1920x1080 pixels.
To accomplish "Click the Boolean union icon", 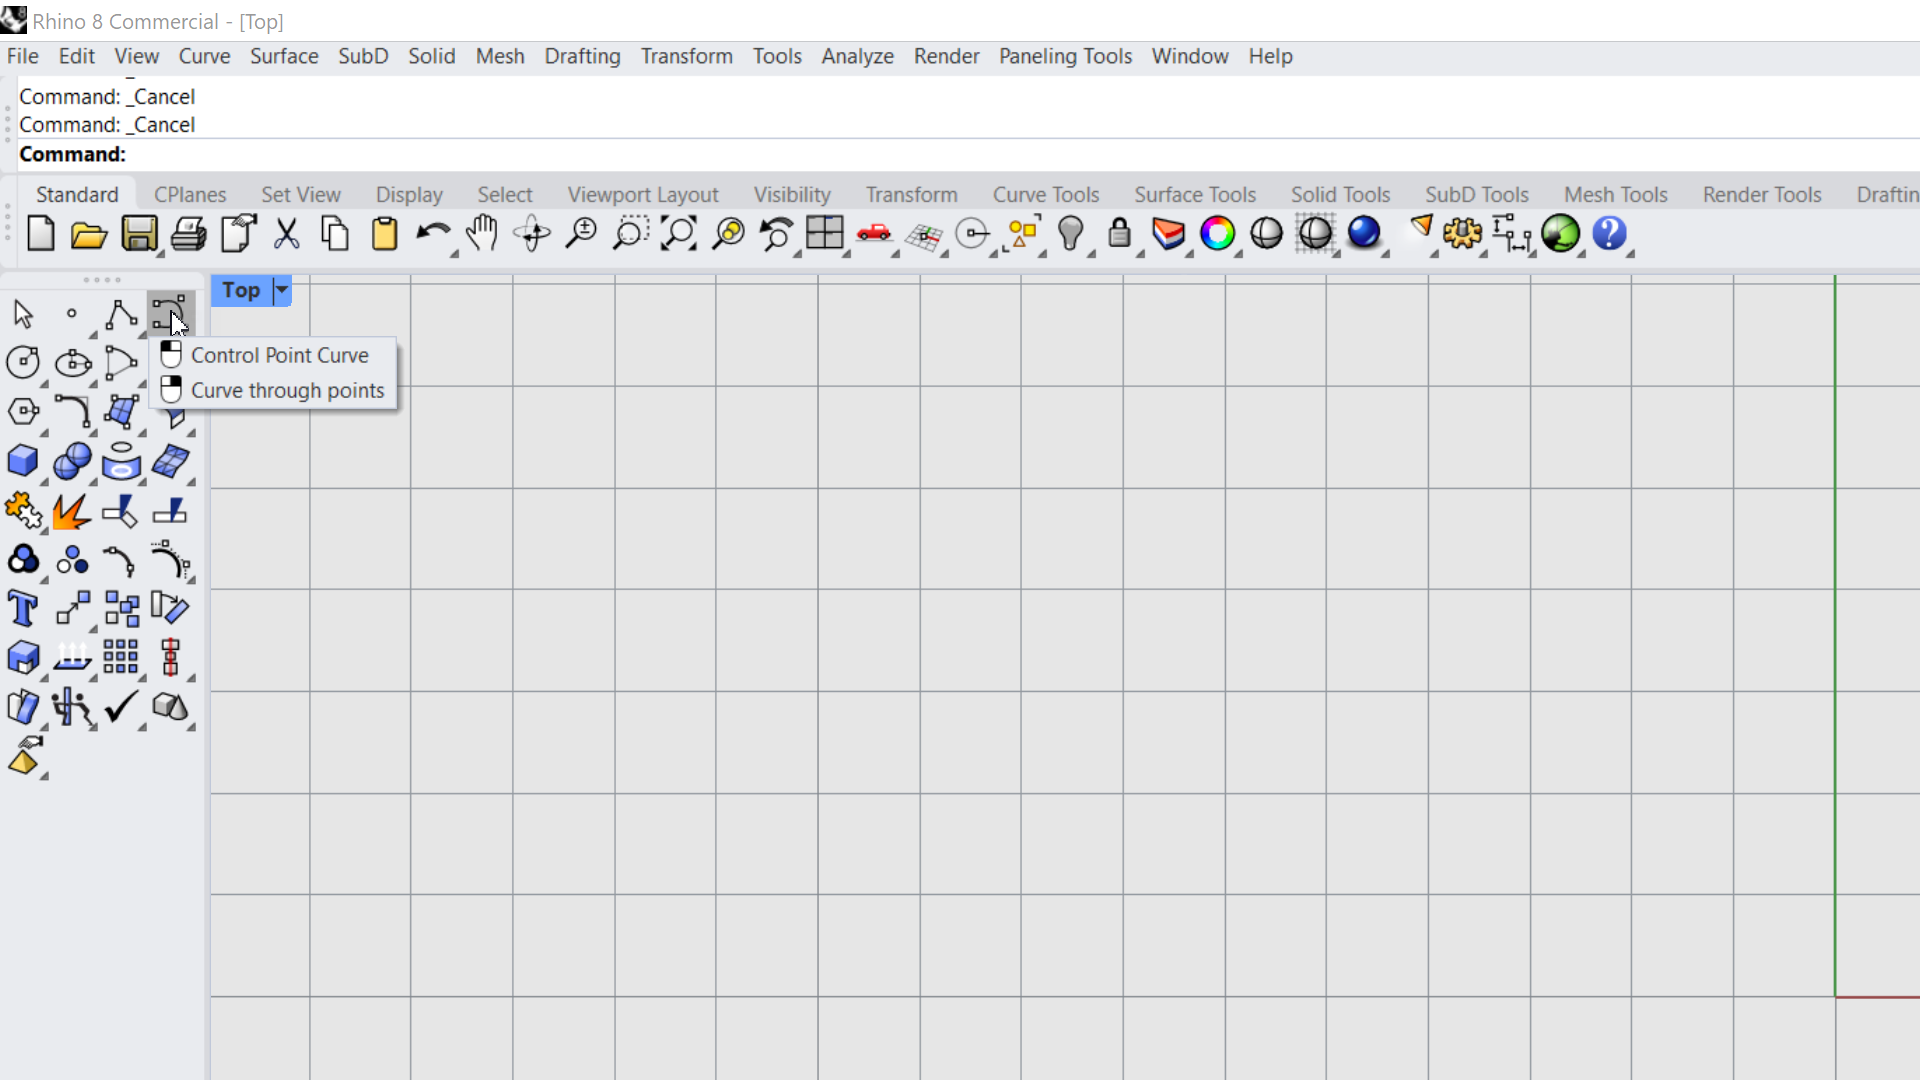I will (x=23, y=560).
